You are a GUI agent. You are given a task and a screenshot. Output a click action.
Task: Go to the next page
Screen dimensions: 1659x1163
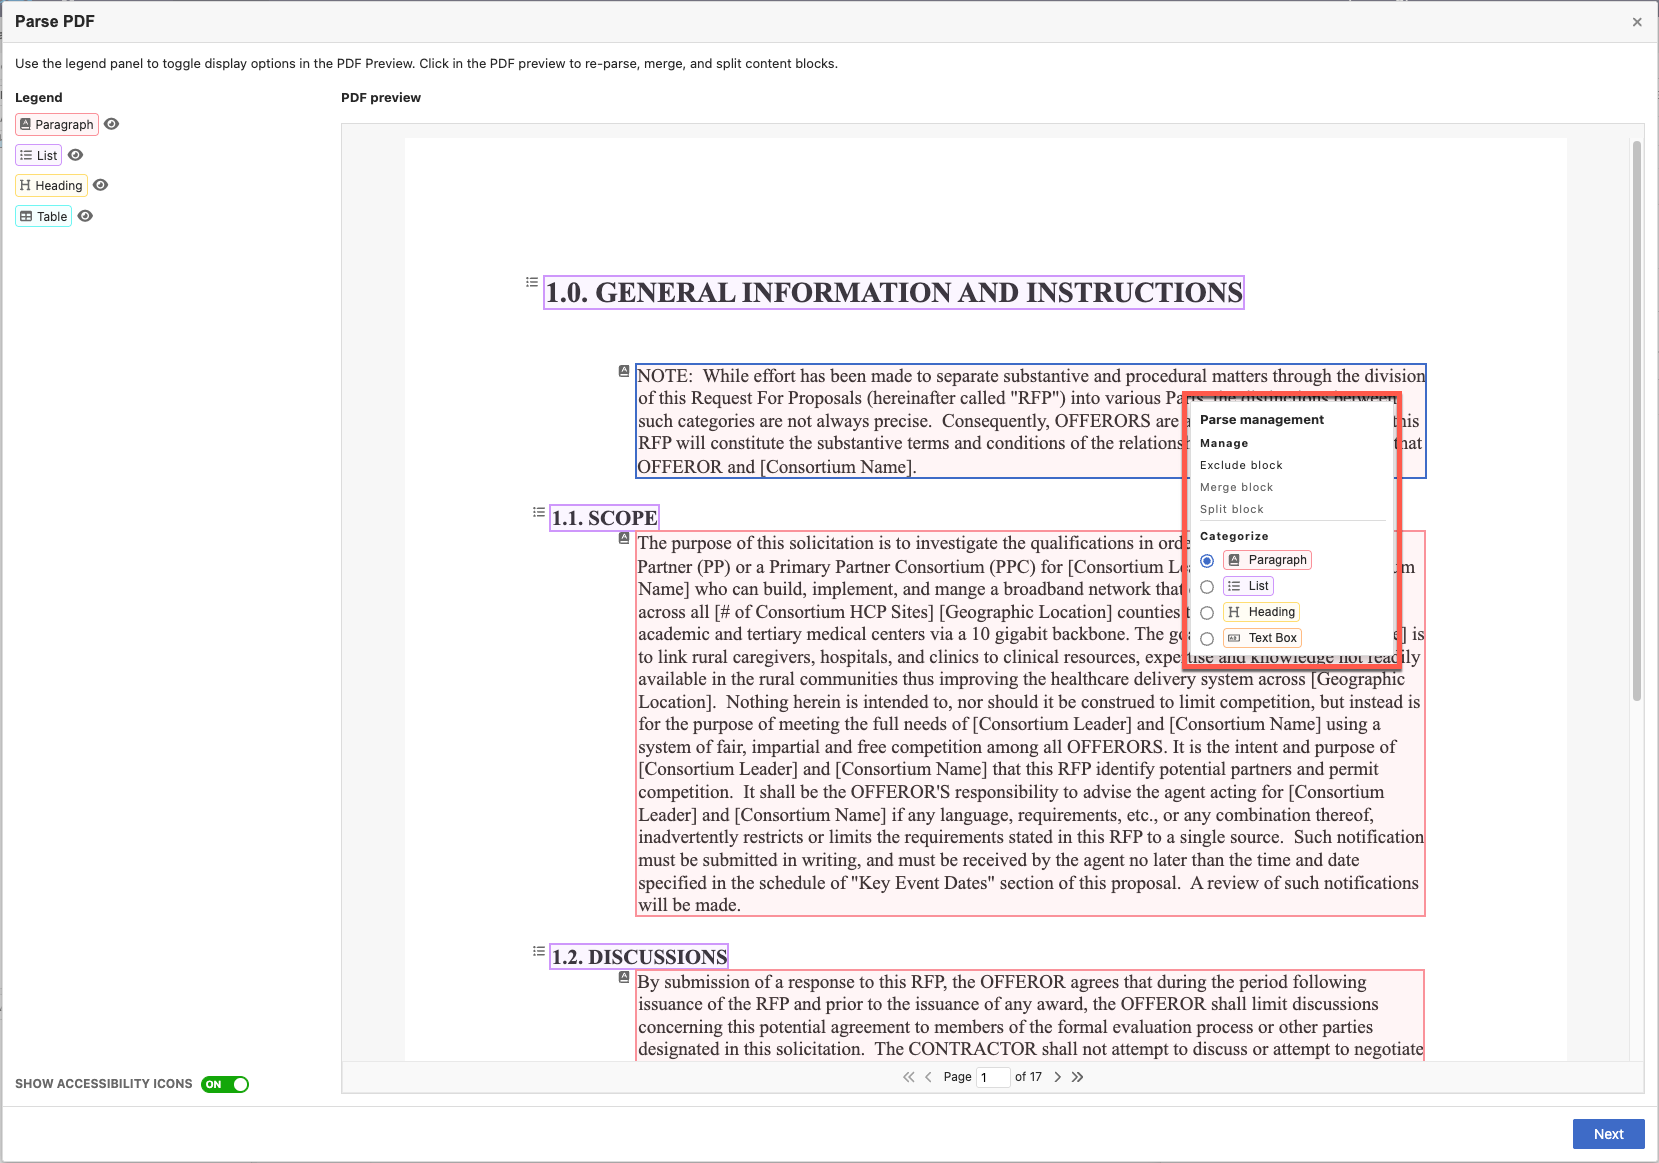[x=1057, y=1077]
